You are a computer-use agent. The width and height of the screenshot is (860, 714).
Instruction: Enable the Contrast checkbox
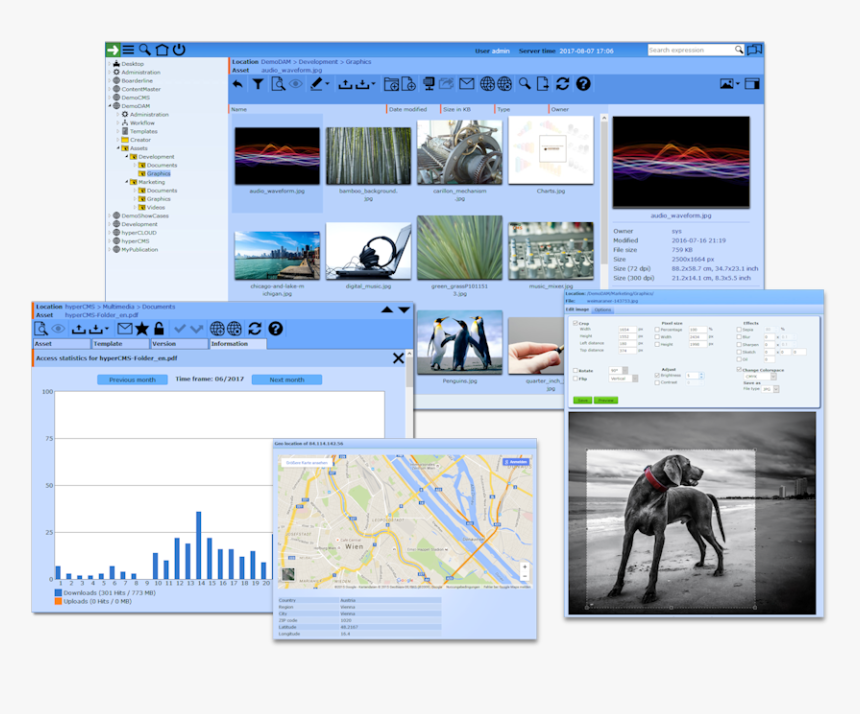657,382
